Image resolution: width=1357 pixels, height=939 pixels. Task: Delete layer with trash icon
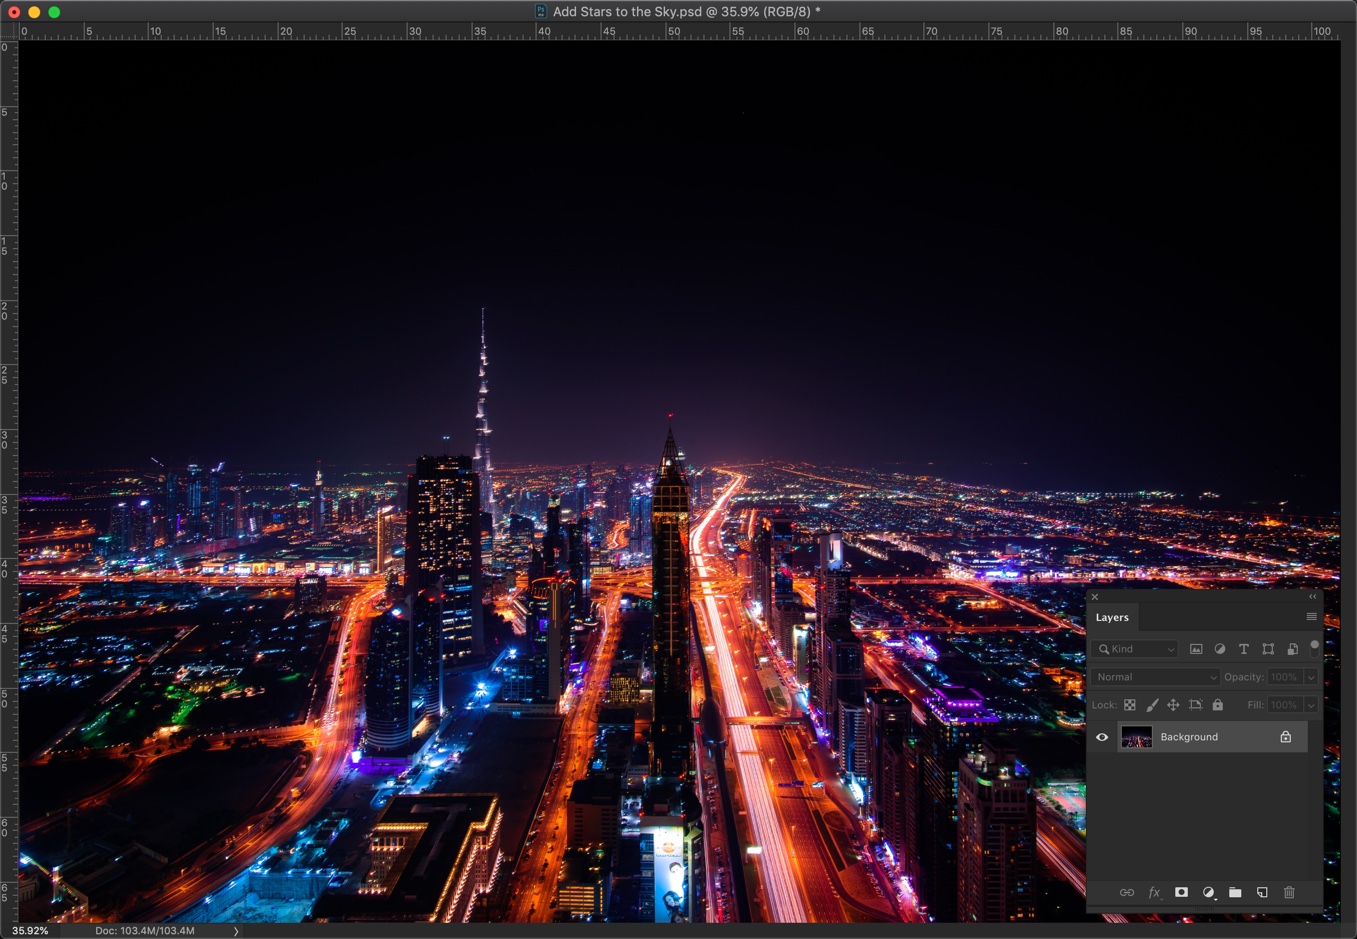(x=1289, y=892)
